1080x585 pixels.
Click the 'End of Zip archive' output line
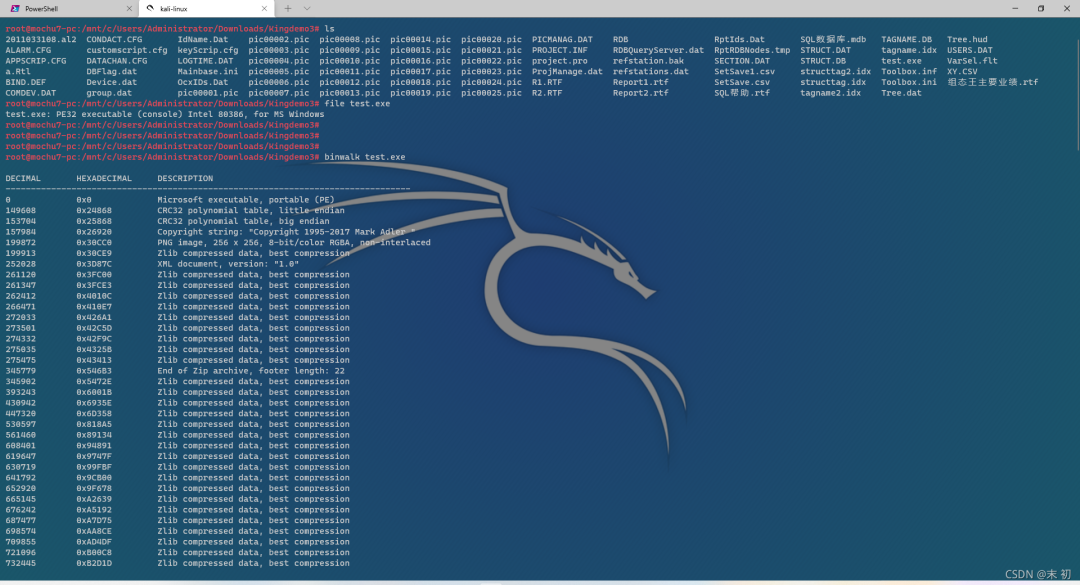253,371
